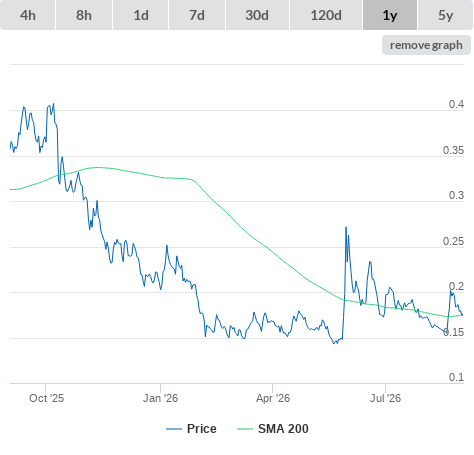Click the remove graph button

point(426,45)
